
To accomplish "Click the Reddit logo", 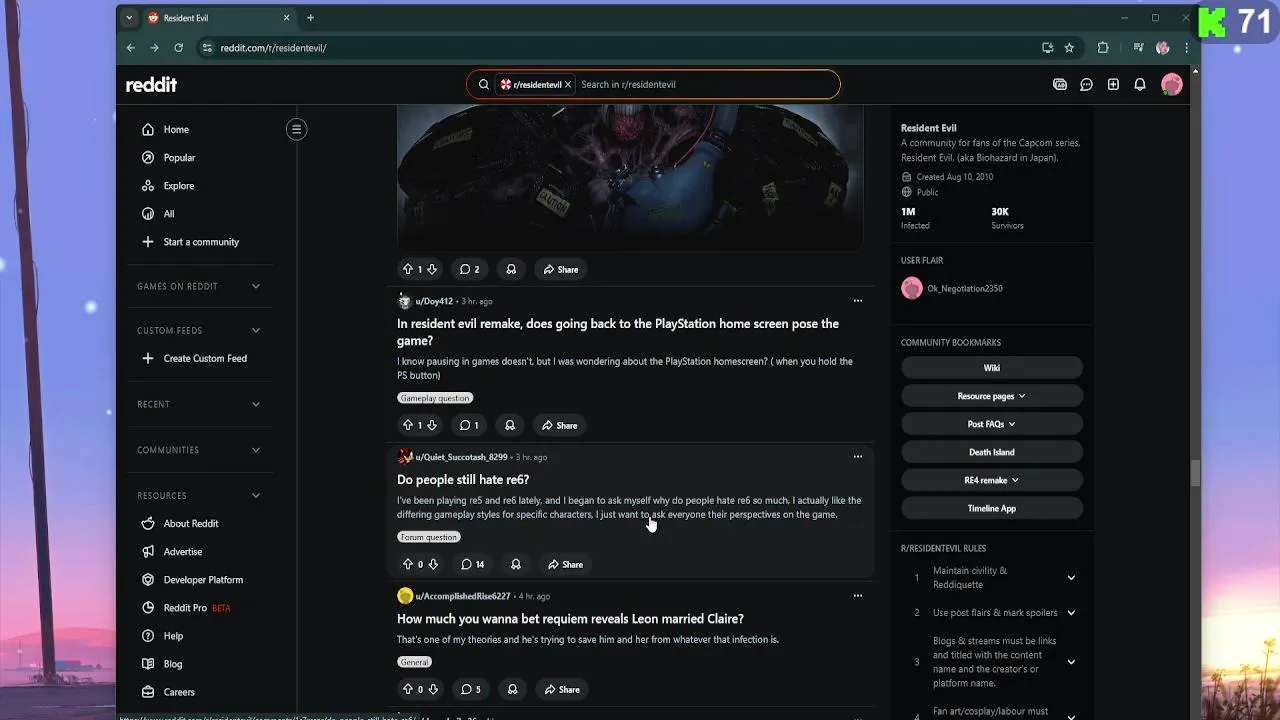I will 151,85.
